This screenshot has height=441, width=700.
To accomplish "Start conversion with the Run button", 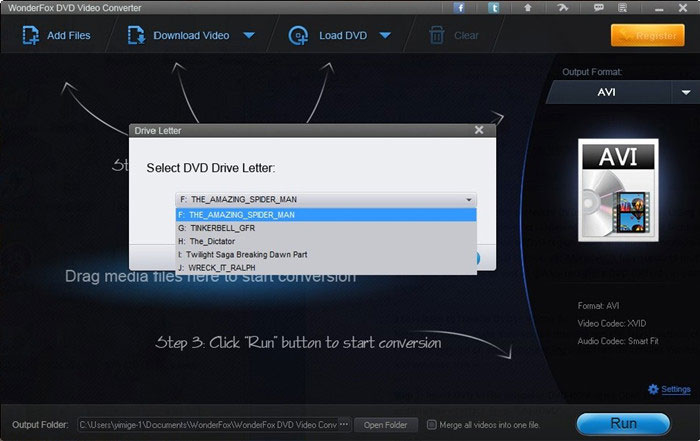I will (623, 423).
